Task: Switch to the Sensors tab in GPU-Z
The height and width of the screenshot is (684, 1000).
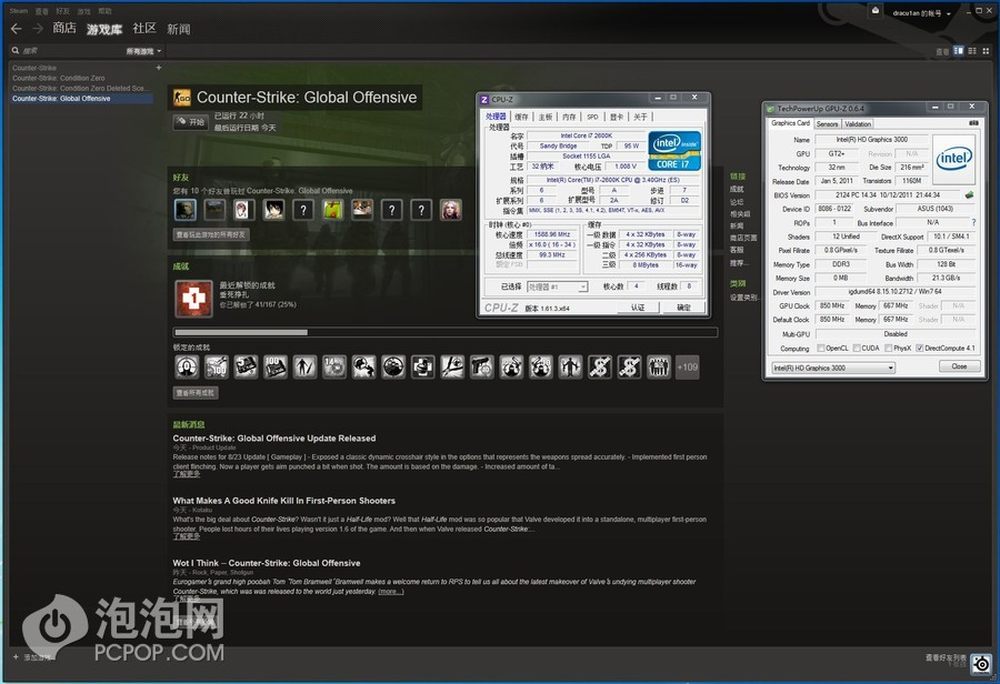Action: (x=827, y=124)
